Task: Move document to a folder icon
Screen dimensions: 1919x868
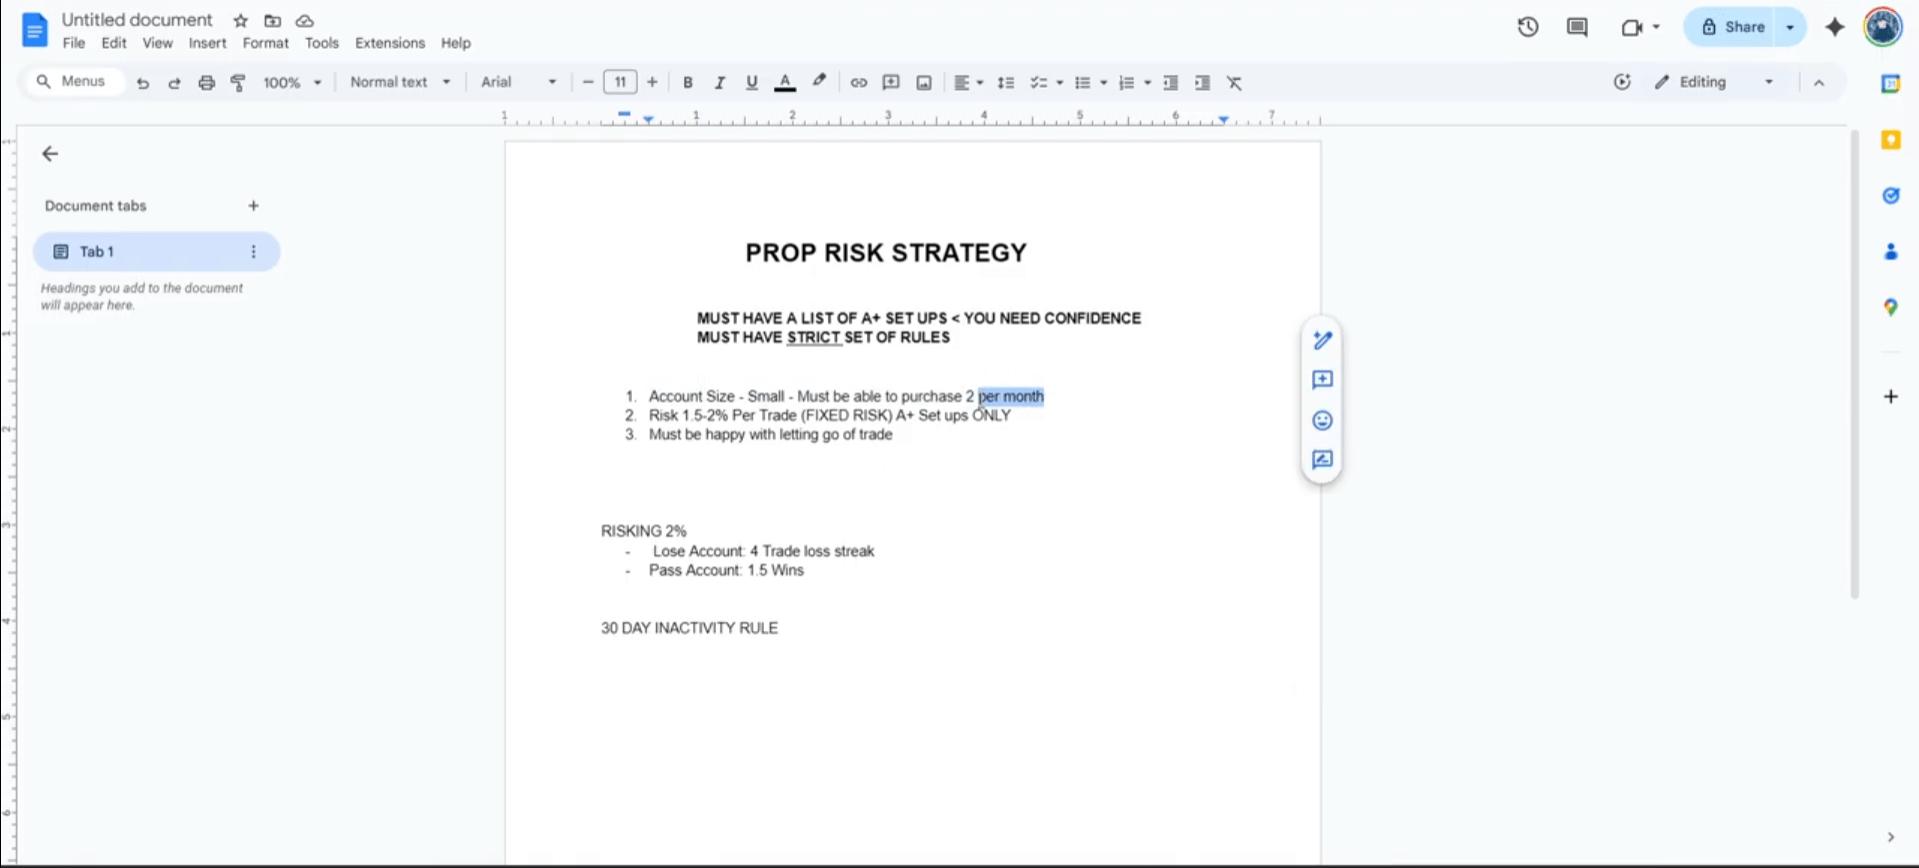Action: [272, 21]
